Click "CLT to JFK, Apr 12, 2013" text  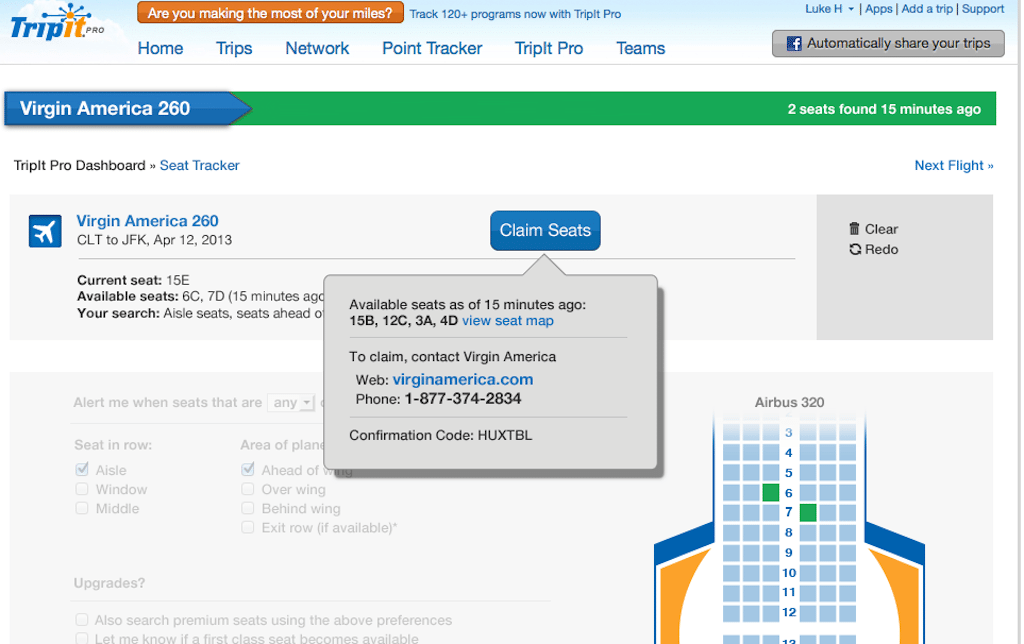point(154,240)
